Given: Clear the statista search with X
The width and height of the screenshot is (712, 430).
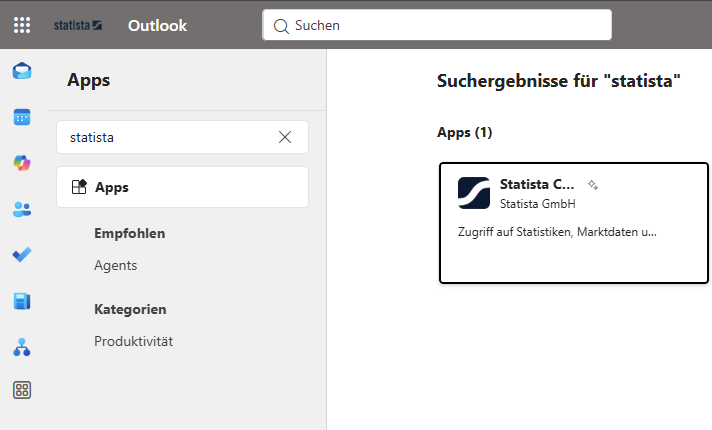Looking at the screenshot, I should point(285,137).
